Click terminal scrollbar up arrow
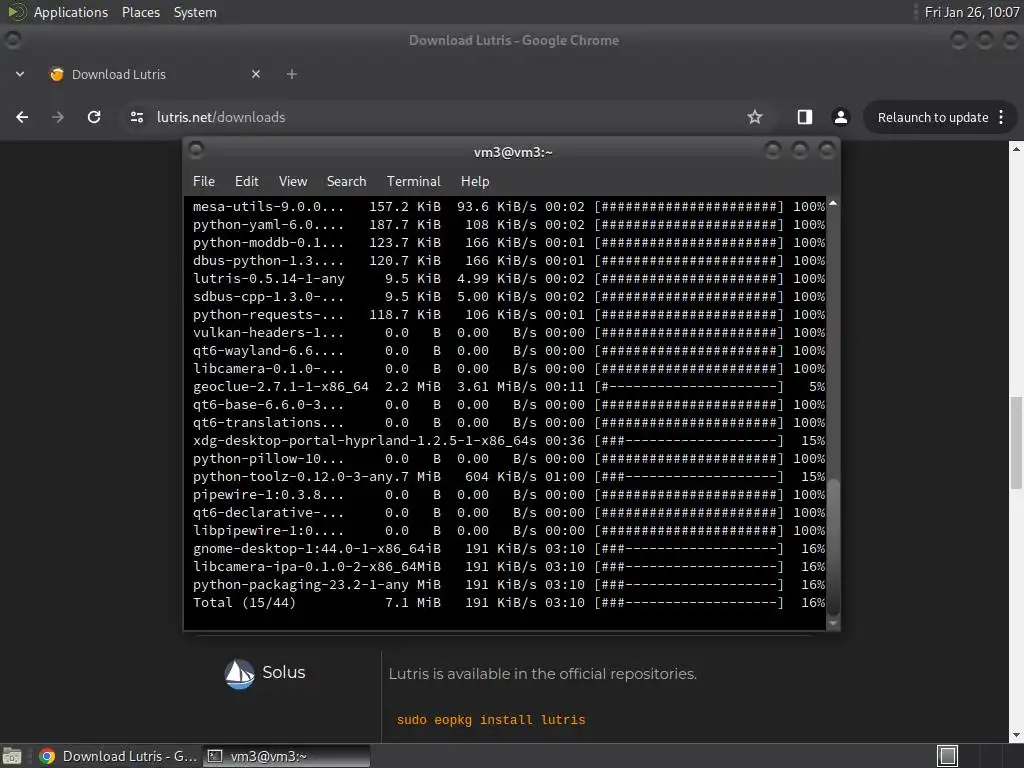Viewport: 1024px width, 768px height. [x=833, y=204]
